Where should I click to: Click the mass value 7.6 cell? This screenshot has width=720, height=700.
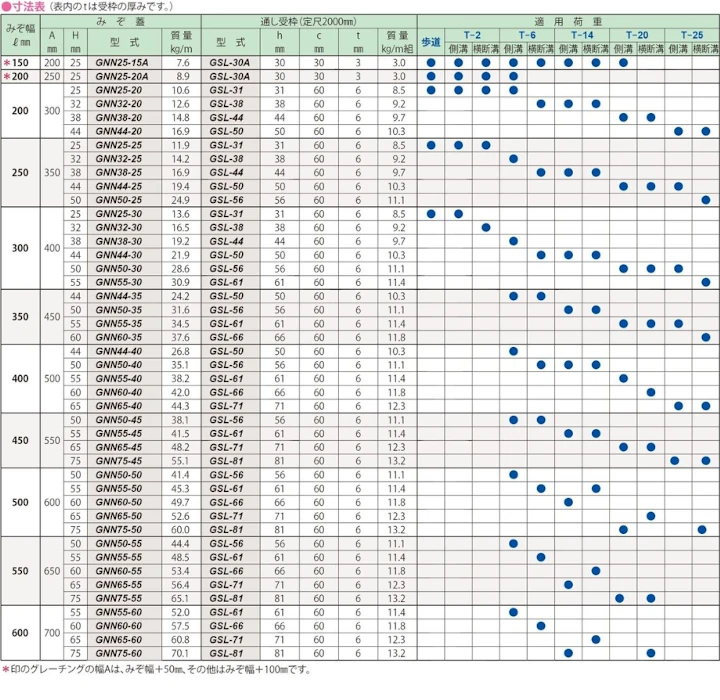click(183, 63)
